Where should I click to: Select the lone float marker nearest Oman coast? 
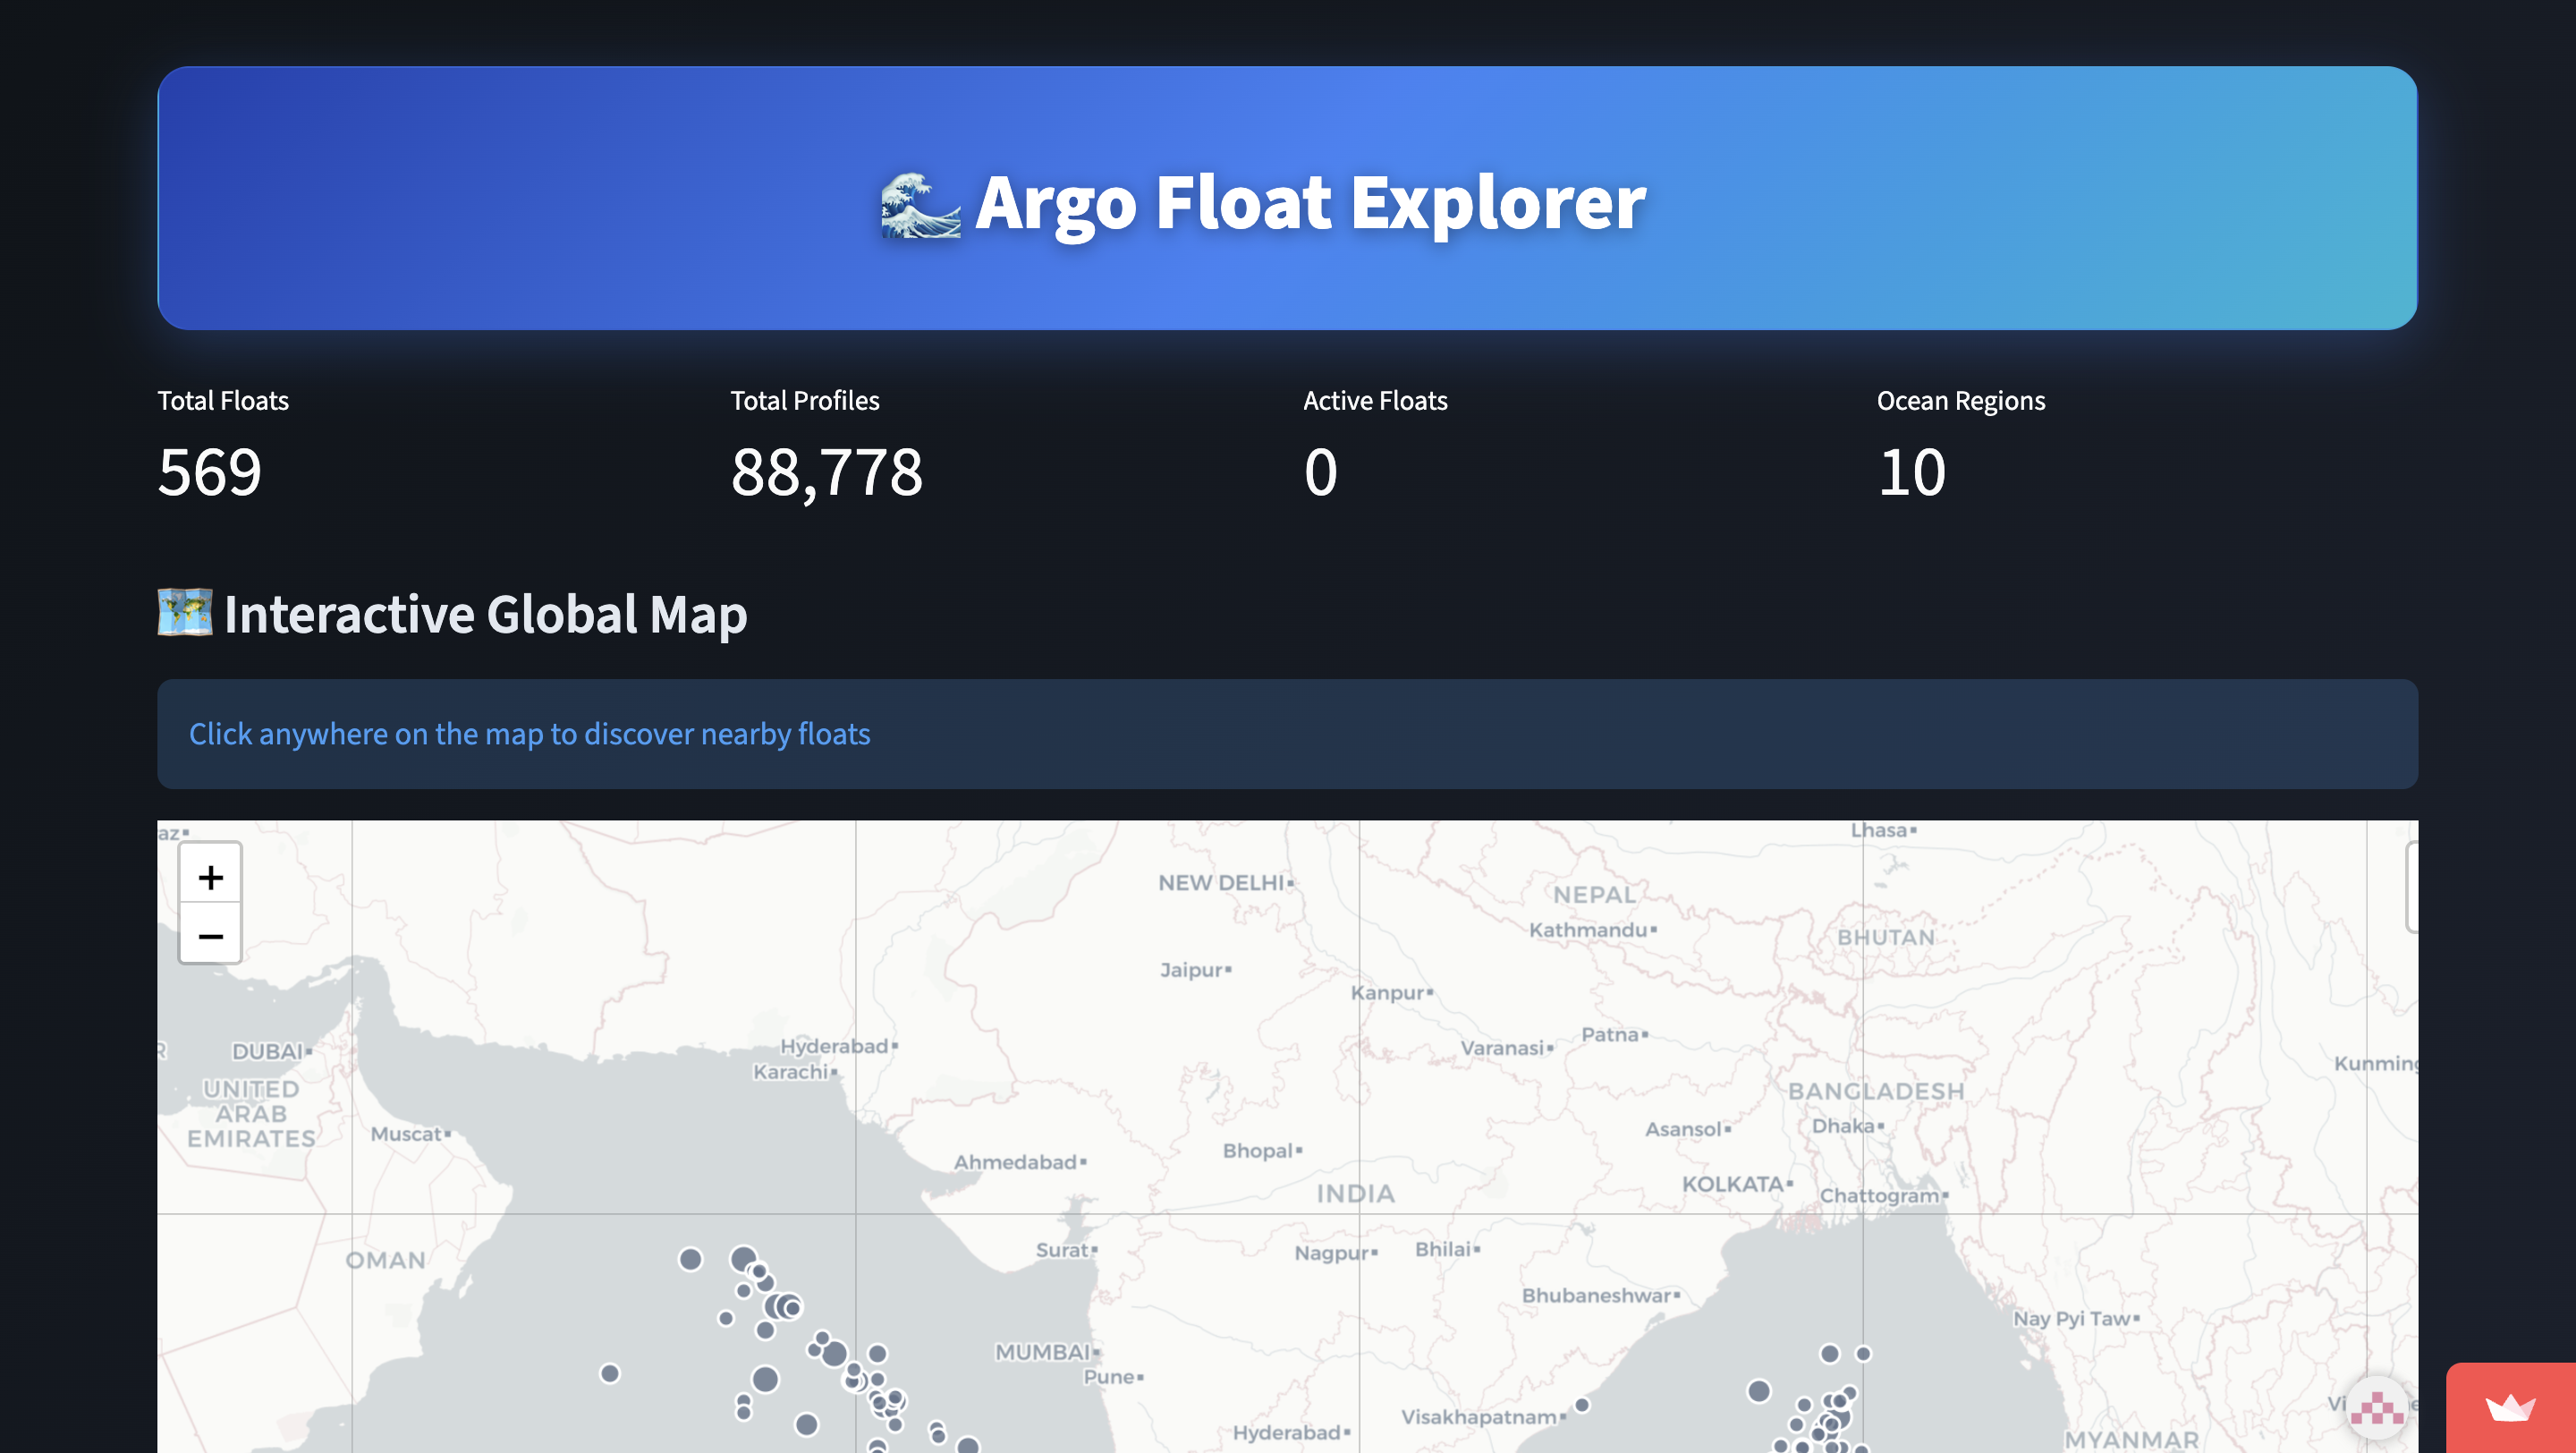click(x=609, y=1373)
